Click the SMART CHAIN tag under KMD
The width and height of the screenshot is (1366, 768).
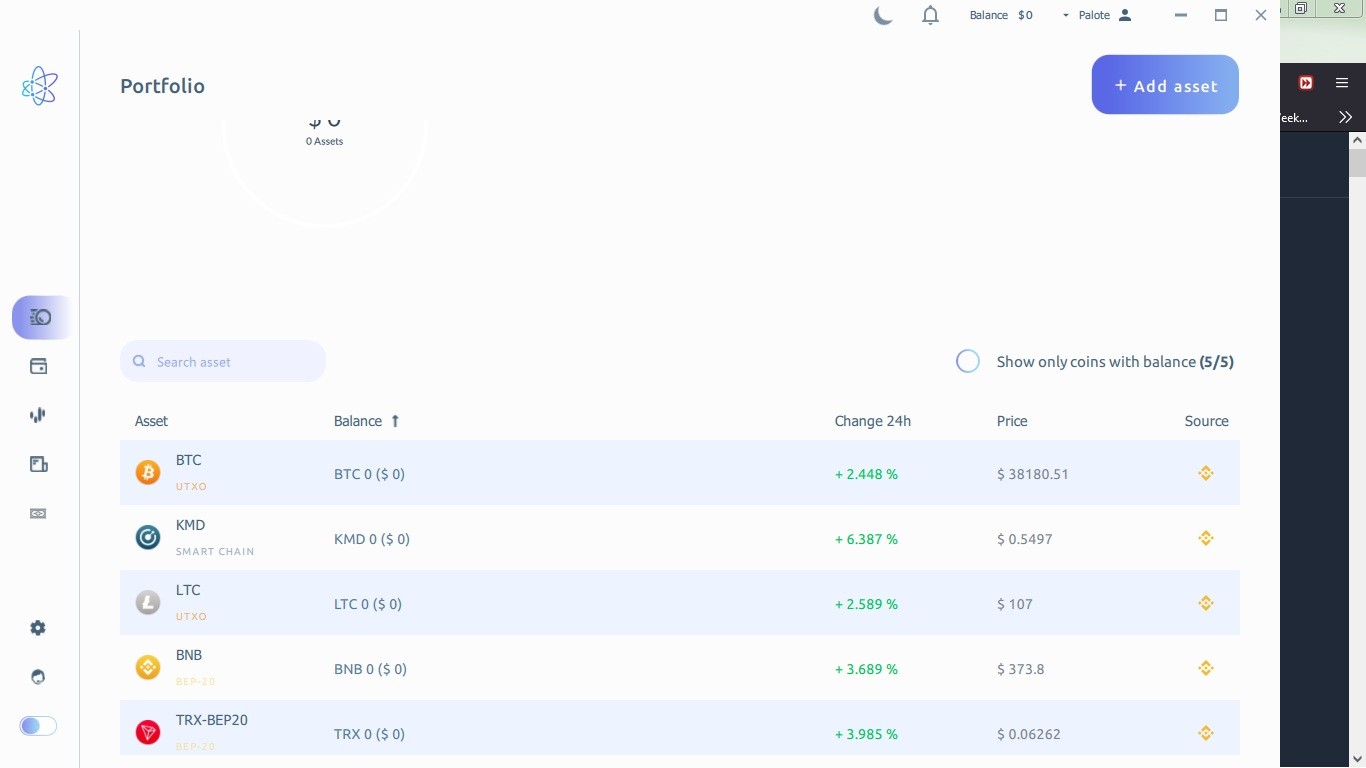(215, 551)
